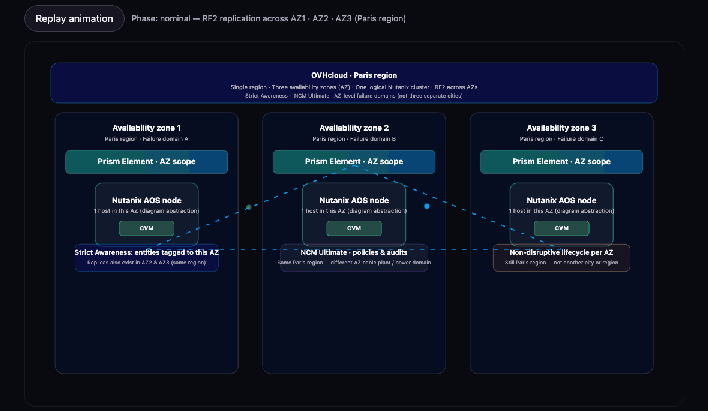Click the Replay animation button
This screenshot has height=411, width=708.
pyautogui.click(x=74, y=19)
